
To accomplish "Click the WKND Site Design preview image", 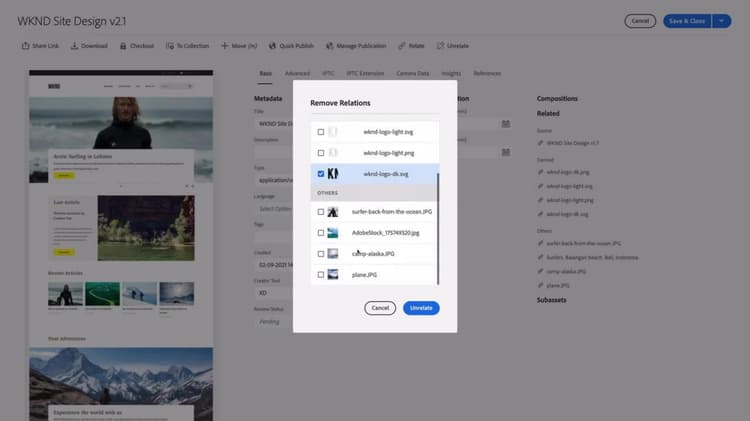I will pos(121,245).
